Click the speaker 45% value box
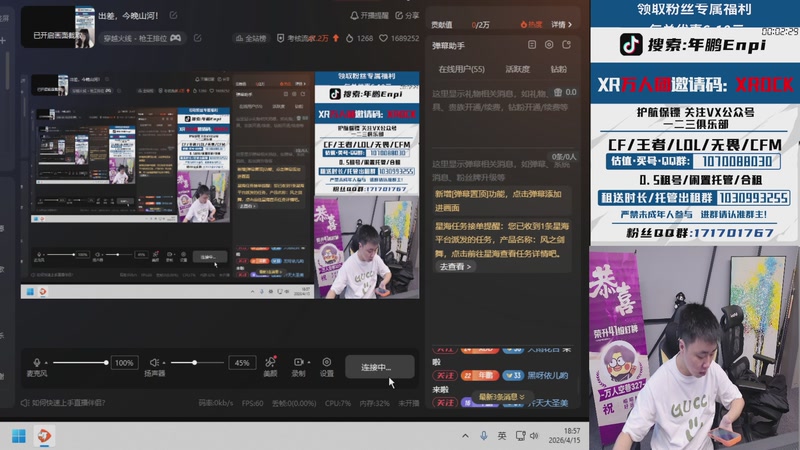This screenshot has width=800, height=450. [x=242, y=363]
